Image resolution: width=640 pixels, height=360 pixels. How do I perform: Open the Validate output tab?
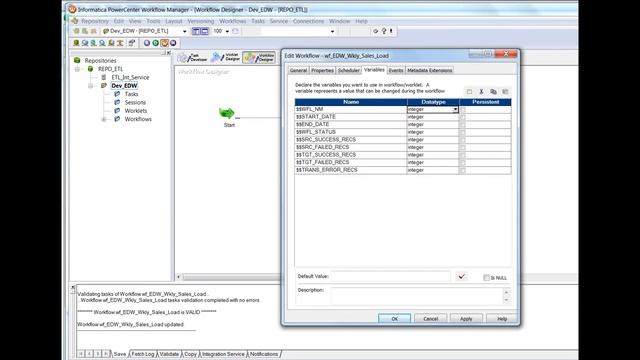(x=169, y=354)
